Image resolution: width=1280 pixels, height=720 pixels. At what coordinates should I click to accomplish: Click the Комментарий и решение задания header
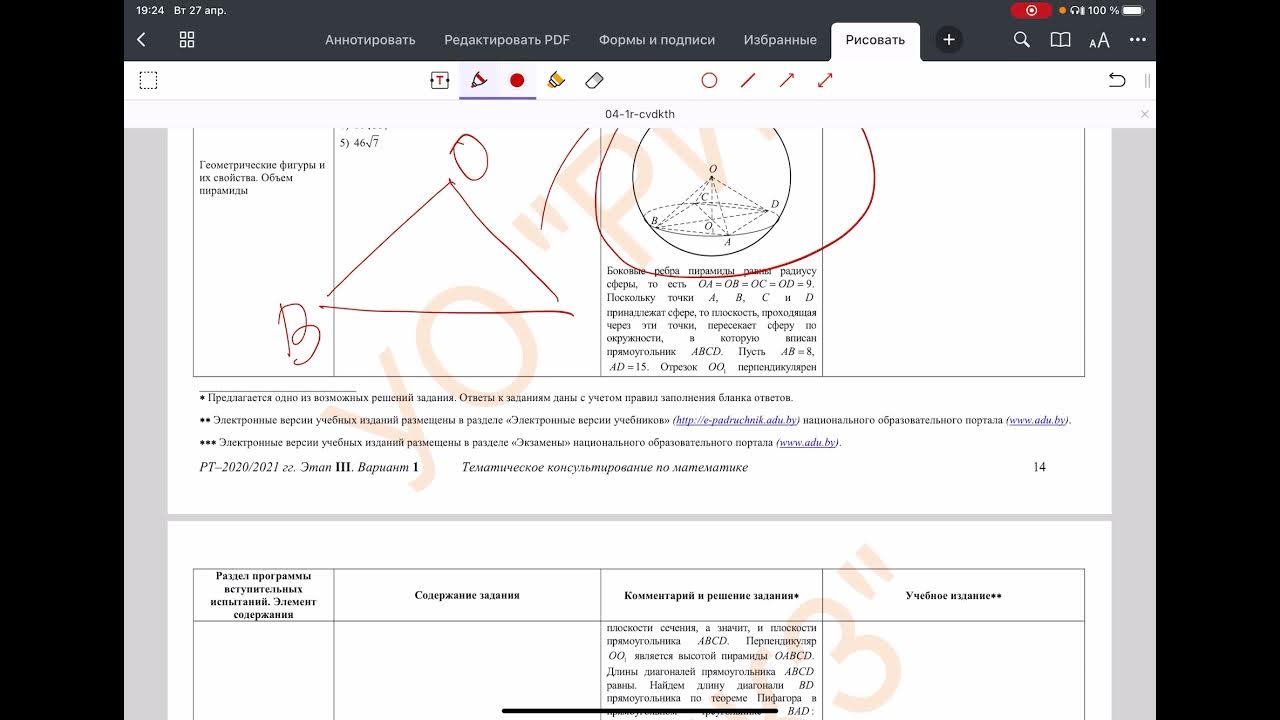pyautogui.click(x=711, y=595)
